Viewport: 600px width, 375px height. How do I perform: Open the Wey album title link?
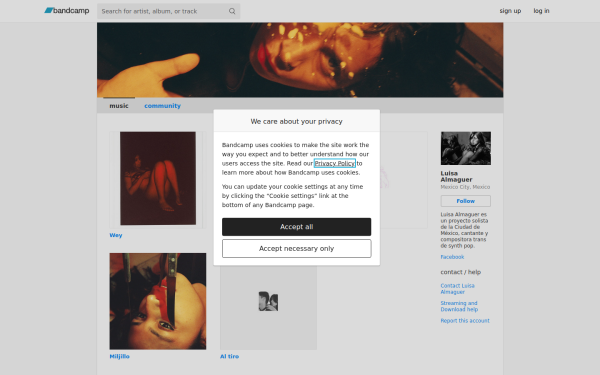(116, 235)
